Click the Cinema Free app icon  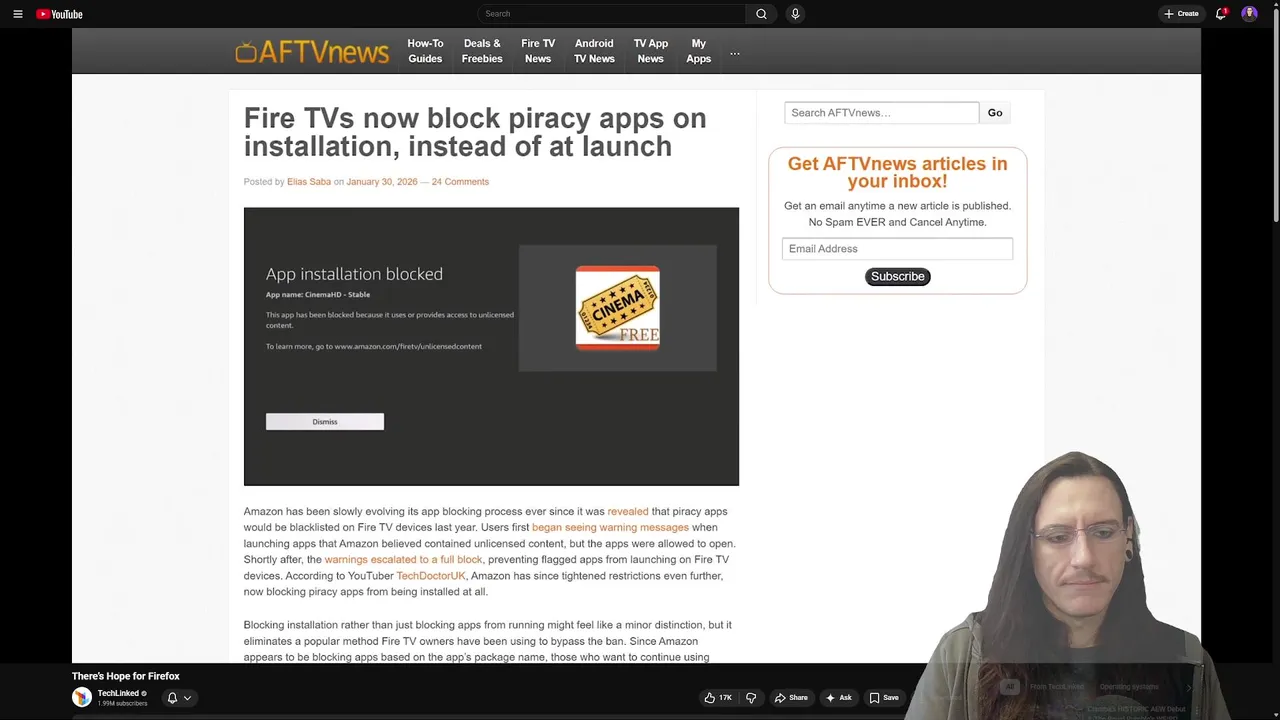[x=617, y=308]
